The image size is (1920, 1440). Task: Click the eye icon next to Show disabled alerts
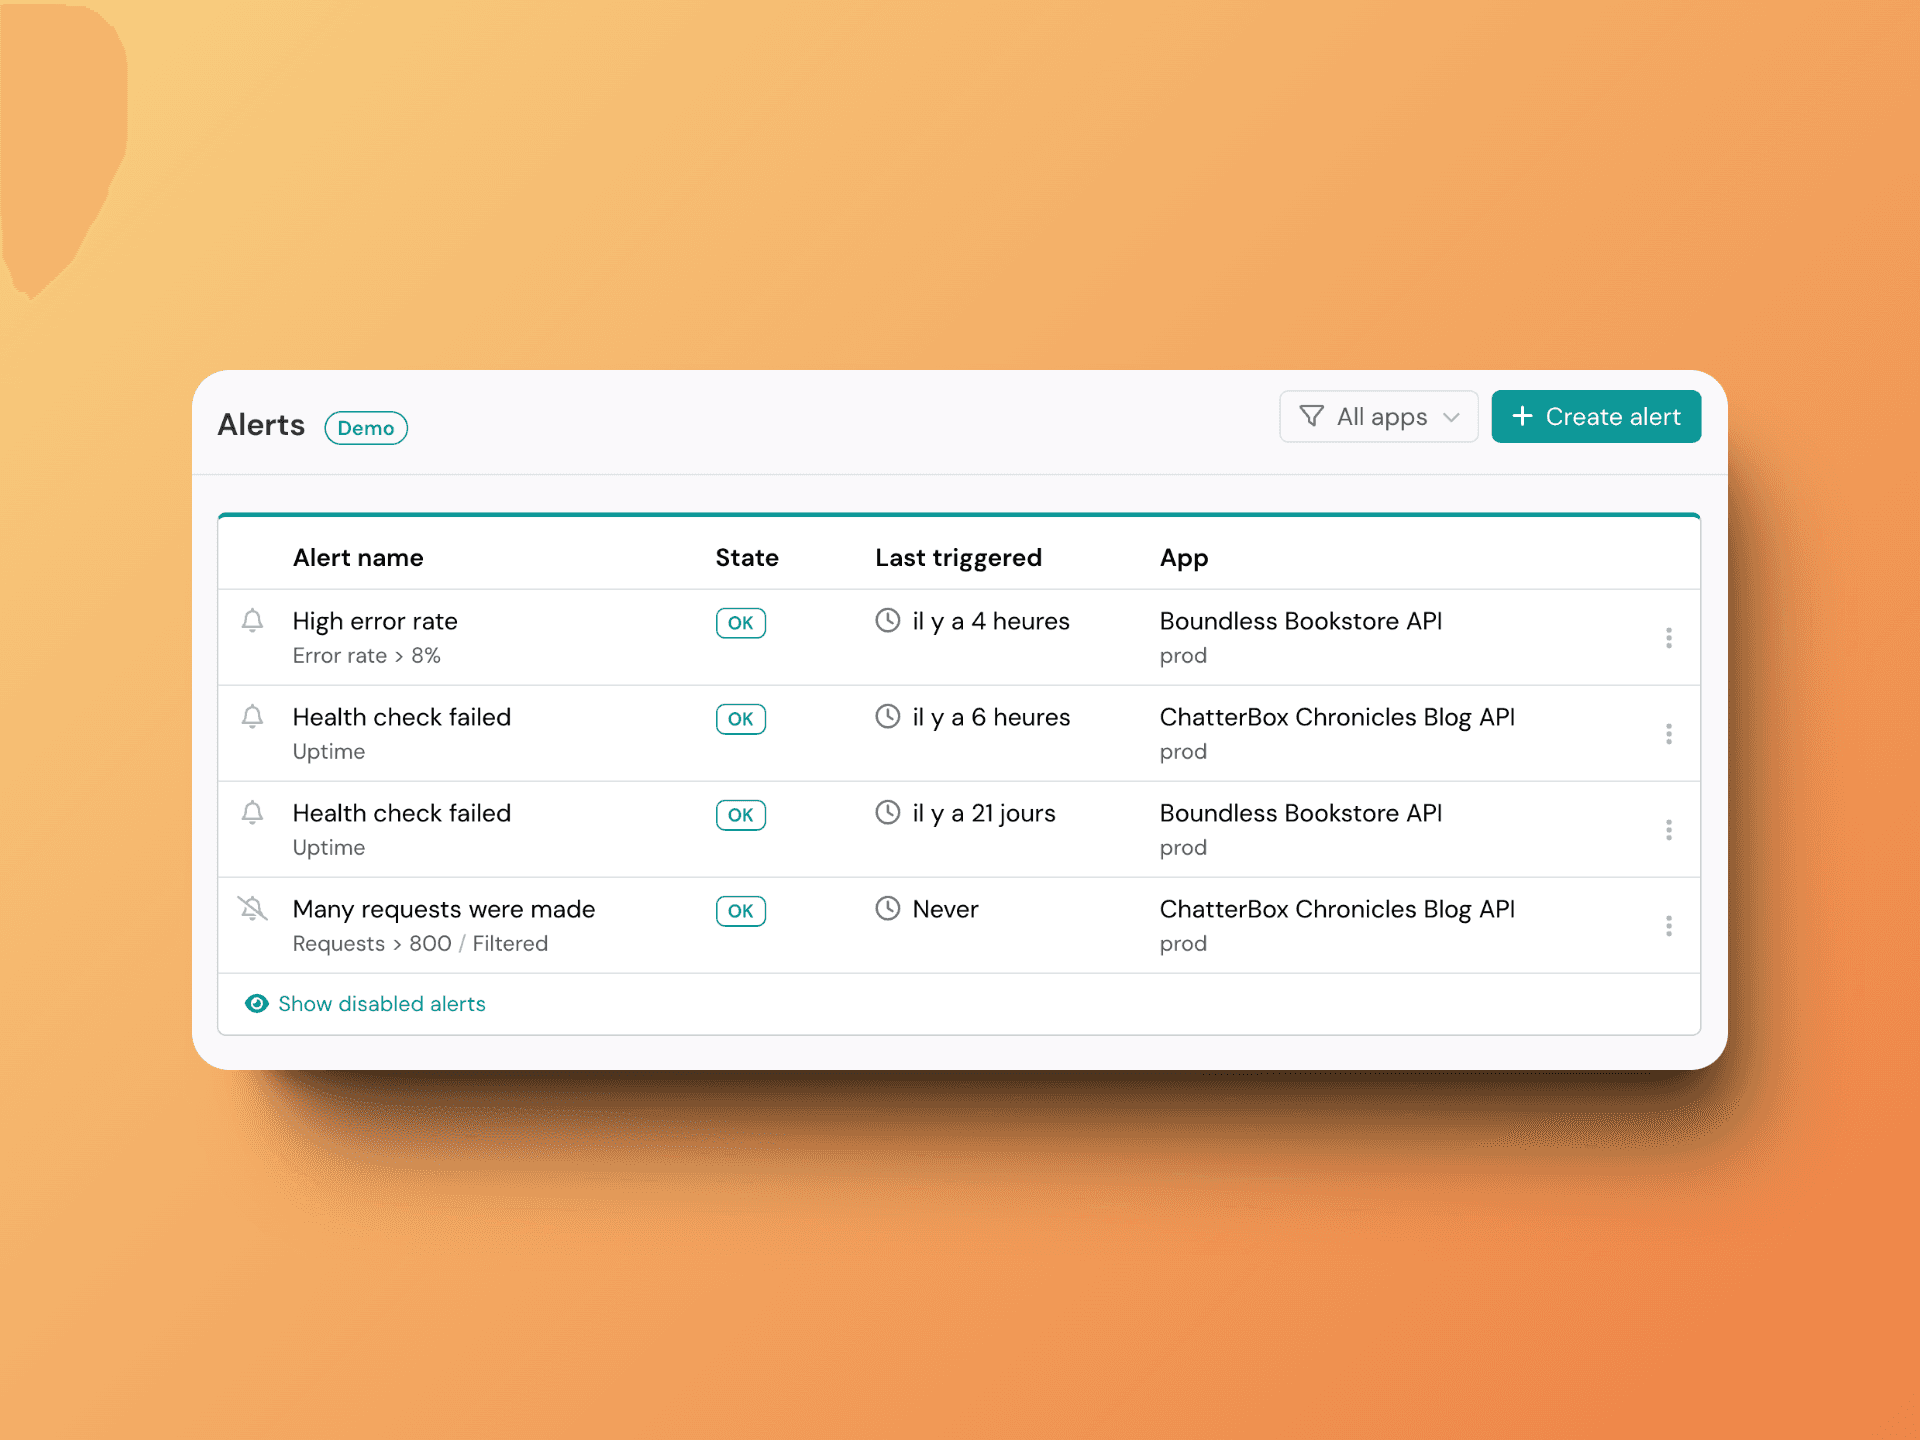coord(256,1003)
